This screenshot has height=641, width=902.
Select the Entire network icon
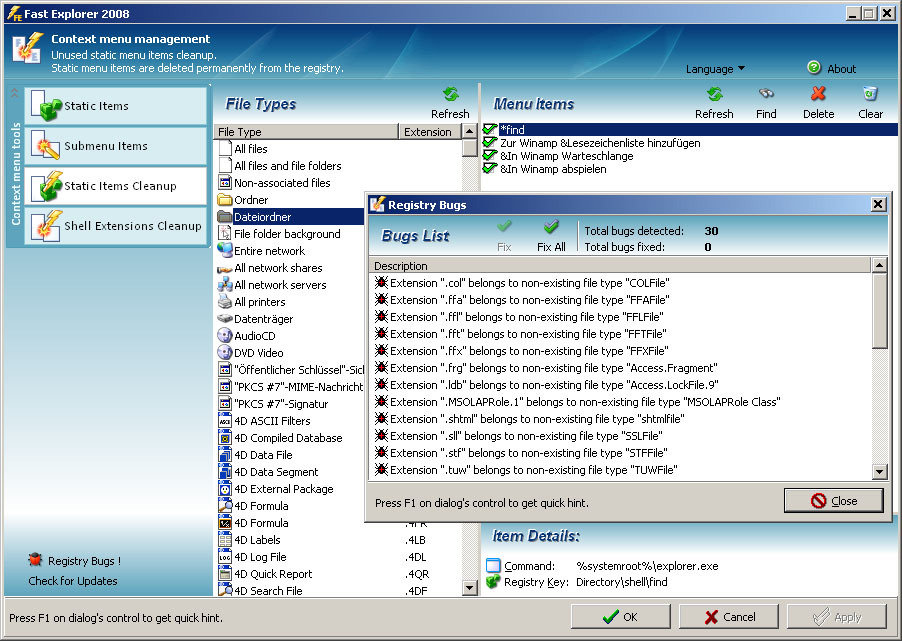(x=225, y=250)
